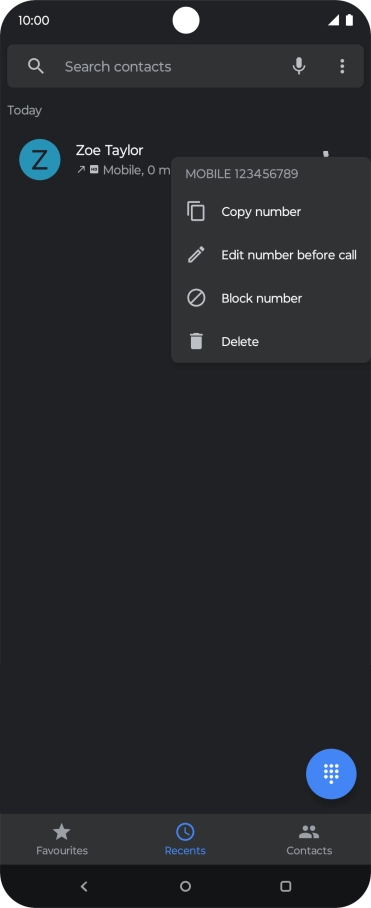Tap the search magnifier icon
This screenshot has height=908, width=371.
click(x=36, y=66)
